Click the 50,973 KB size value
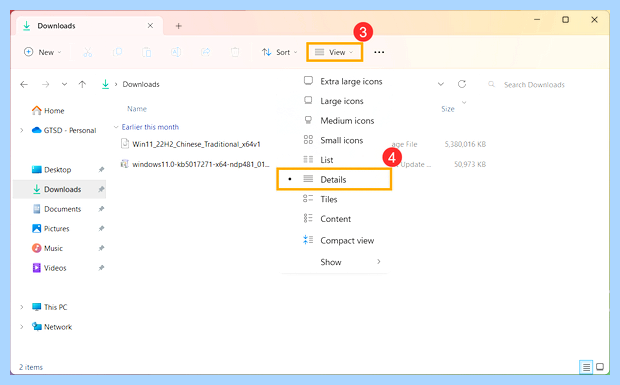Viewport: 620px width, 385px height. [470, 164]
